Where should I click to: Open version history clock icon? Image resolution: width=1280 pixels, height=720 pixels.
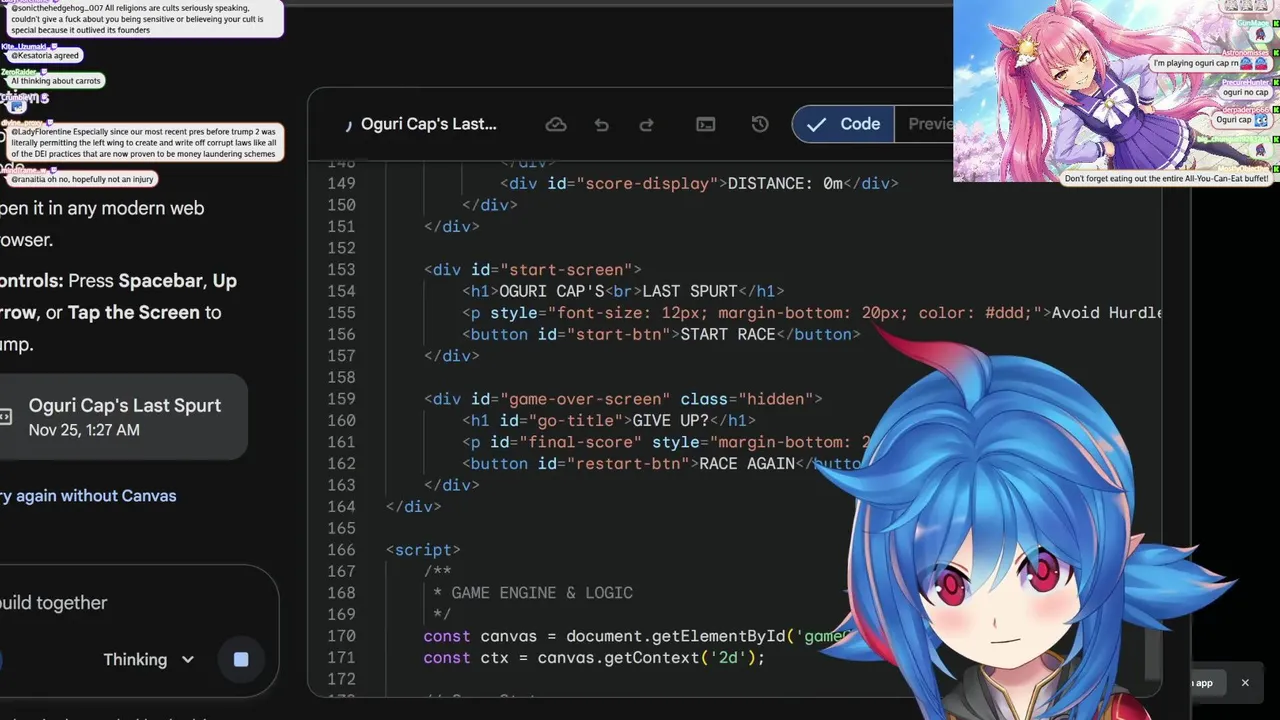point(760,124)
